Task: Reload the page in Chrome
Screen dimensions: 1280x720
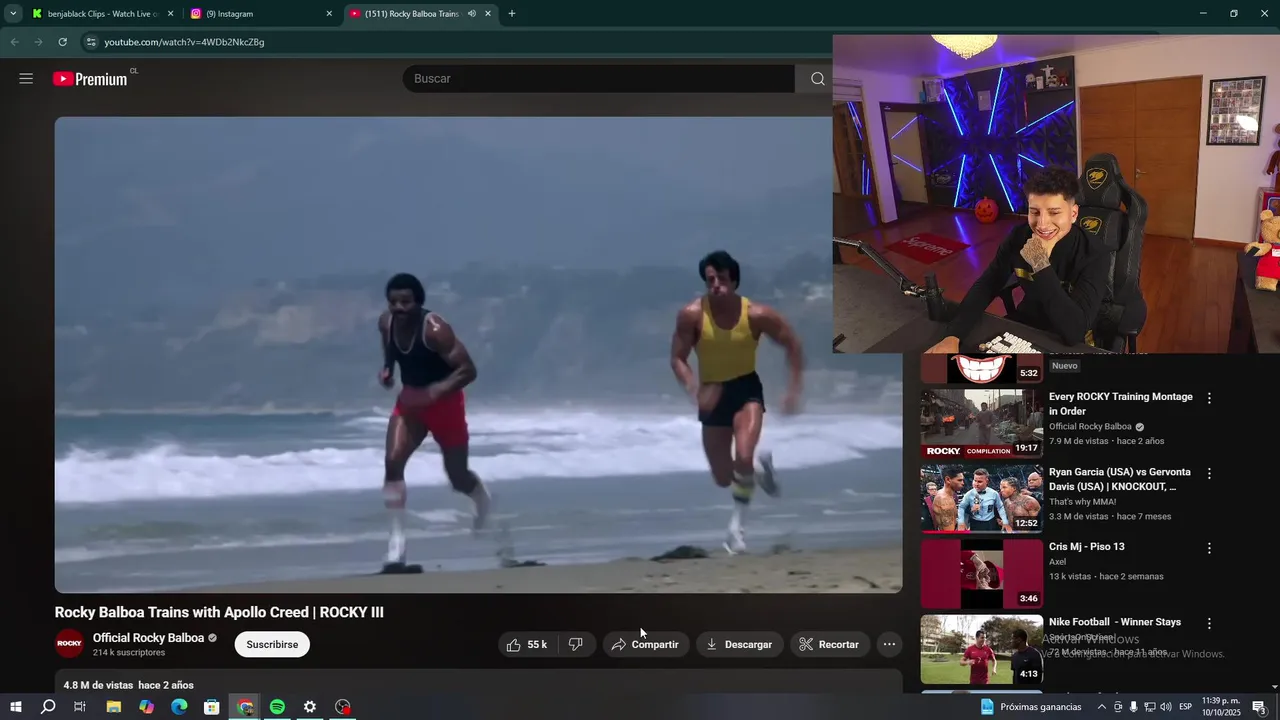Action: [62, 42]
